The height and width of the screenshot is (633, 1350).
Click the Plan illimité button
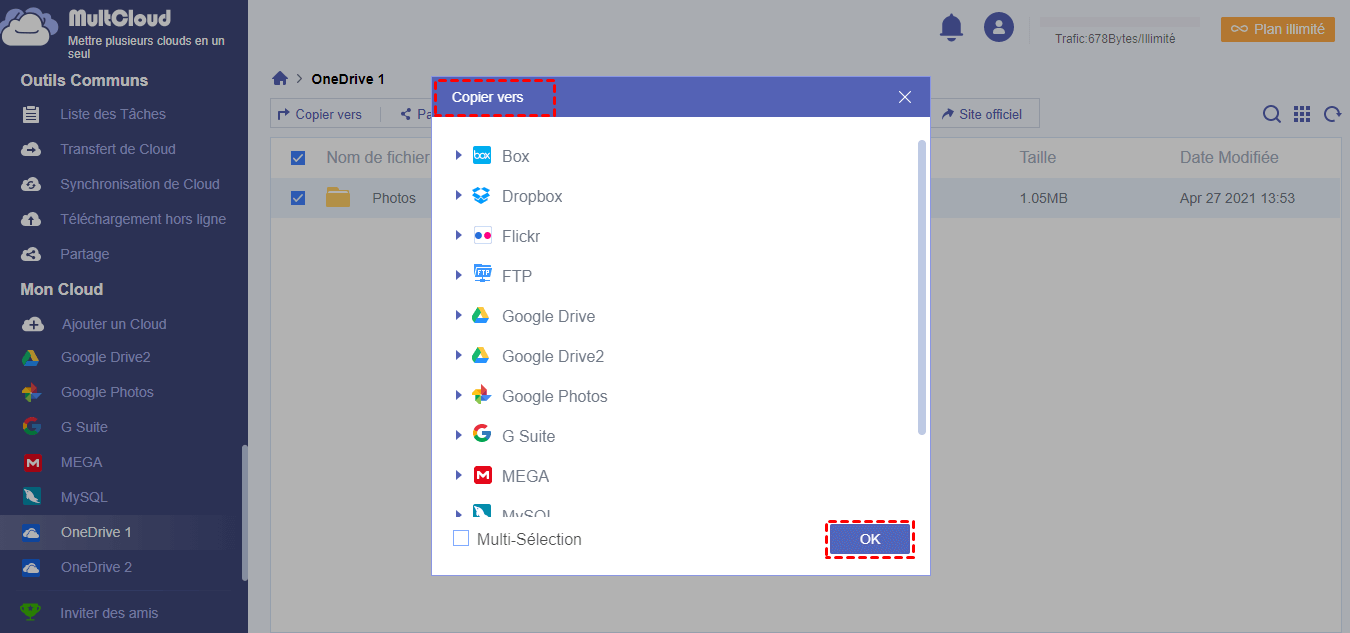(x=1278, y=29)
